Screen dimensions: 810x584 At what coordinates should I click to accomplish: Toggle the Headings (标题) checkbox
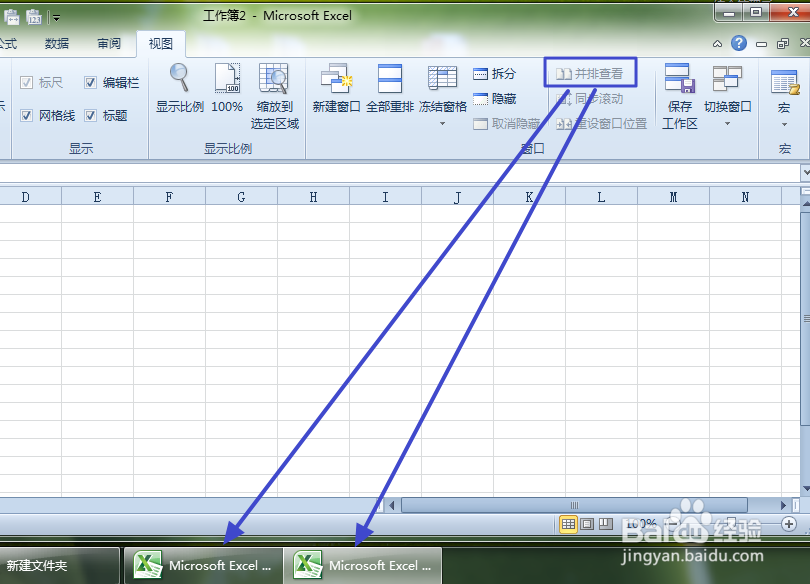pyautogui.click(x=90, y=115)
